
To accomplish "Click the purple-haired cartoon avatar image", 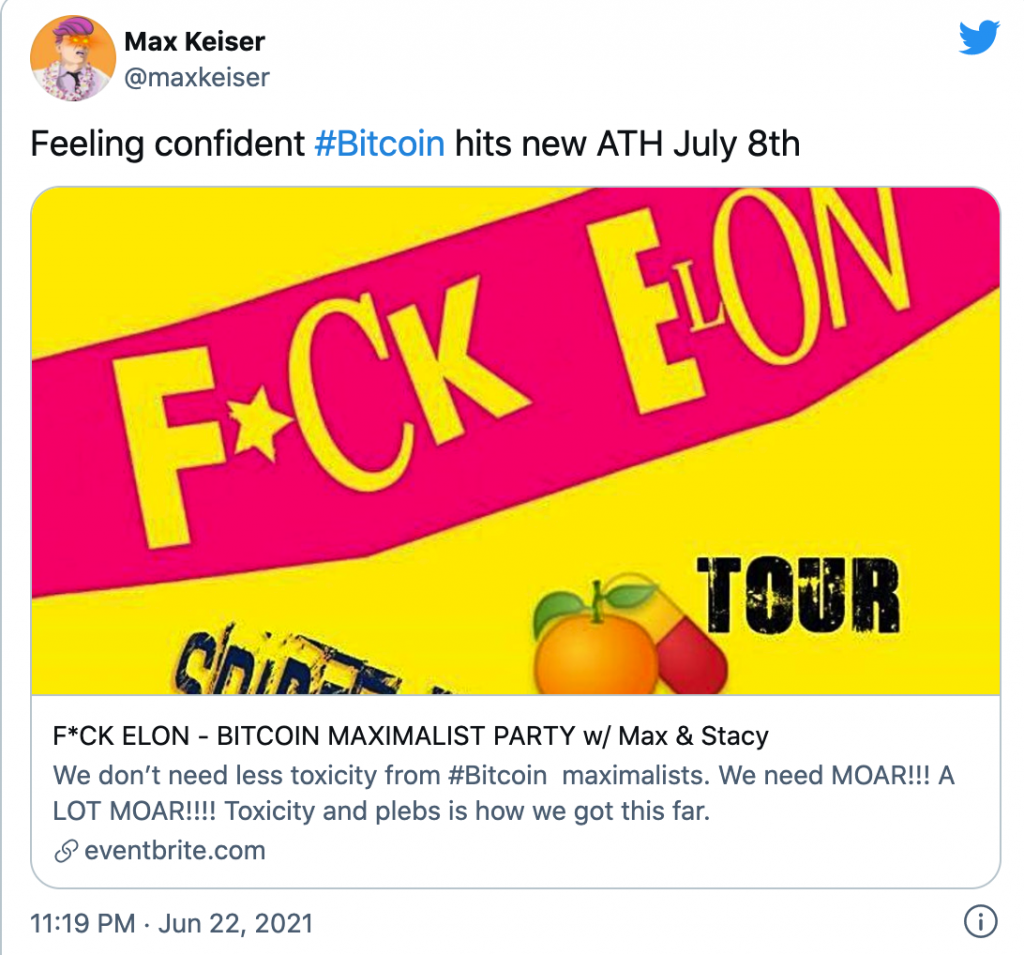I will (x=75, y=57).
